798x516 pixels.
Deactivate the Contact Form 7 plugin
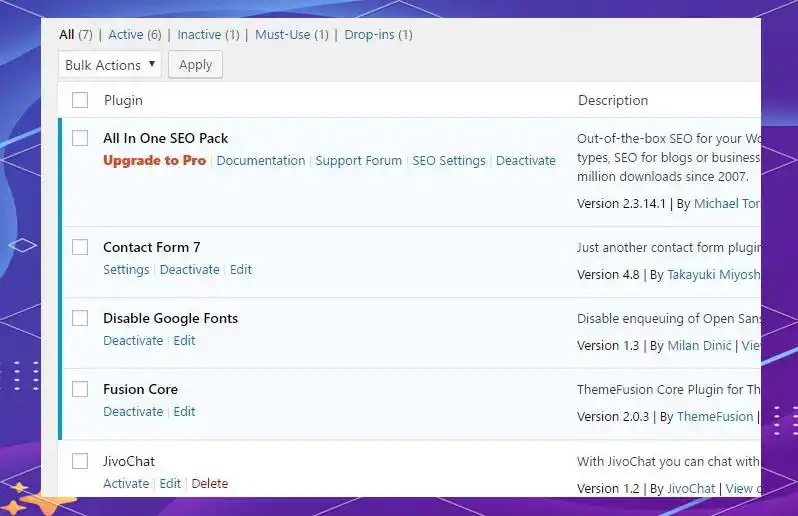coord(189,269)
